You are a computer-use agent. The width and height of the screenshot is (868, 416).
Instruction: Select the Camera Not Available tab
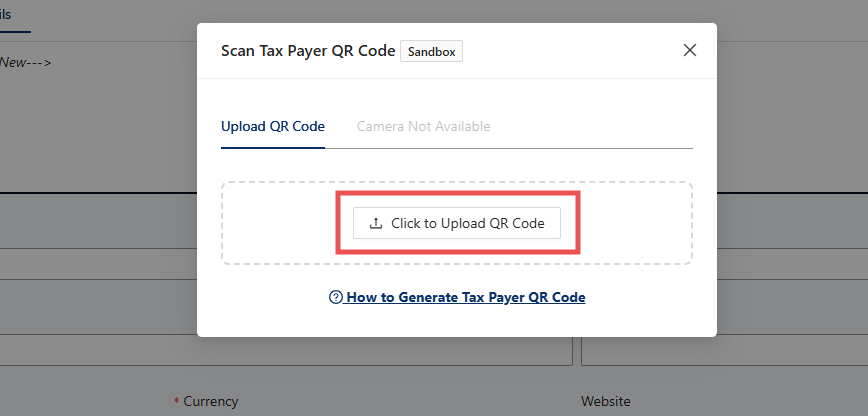(x=423, y=127)
